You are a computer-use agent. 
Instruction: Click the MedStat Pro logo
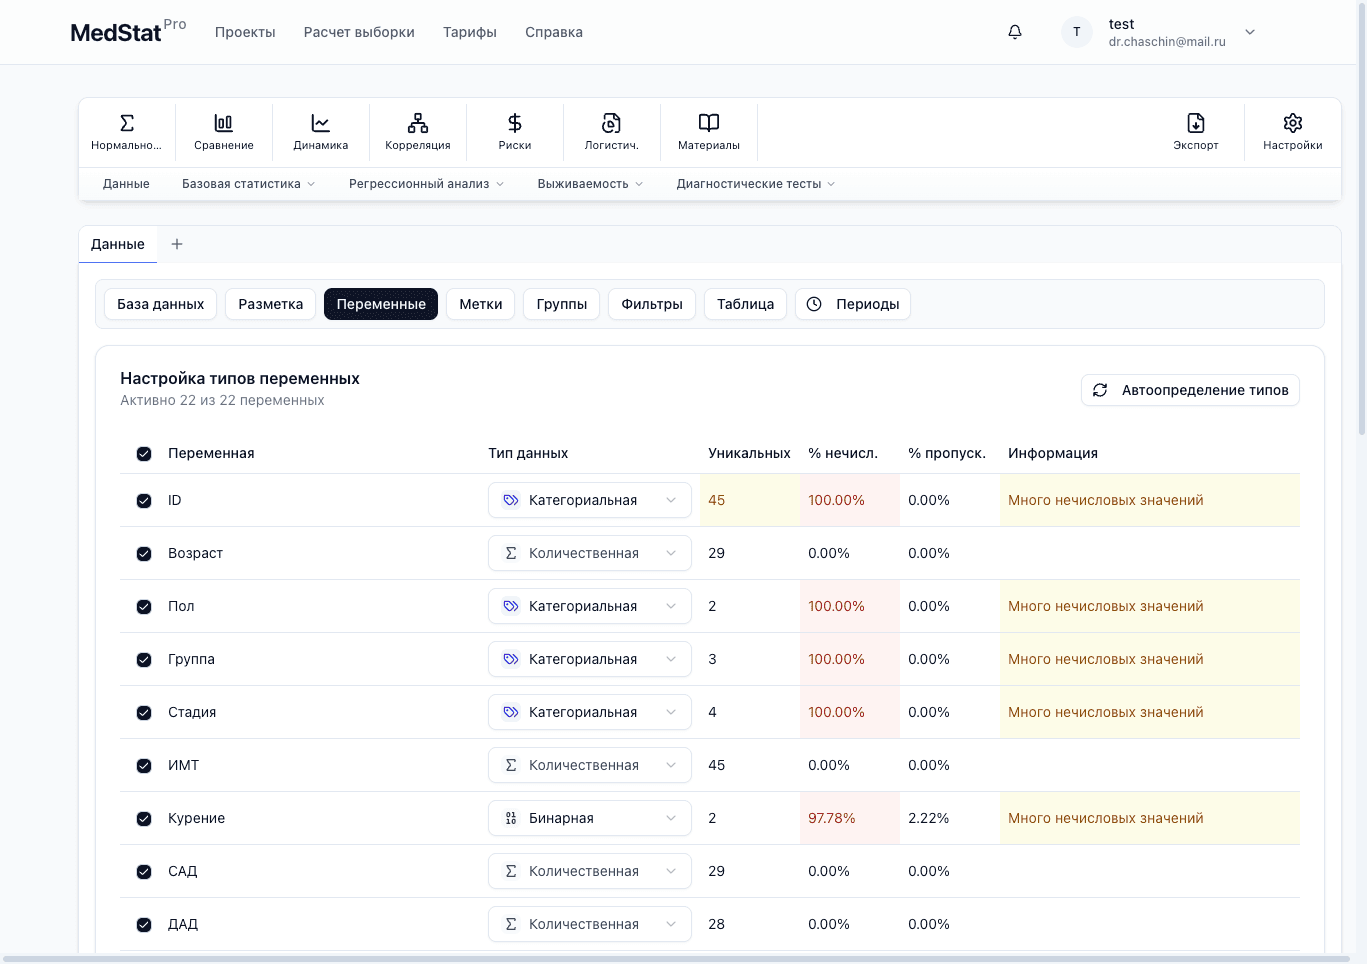tap(128, 32)
